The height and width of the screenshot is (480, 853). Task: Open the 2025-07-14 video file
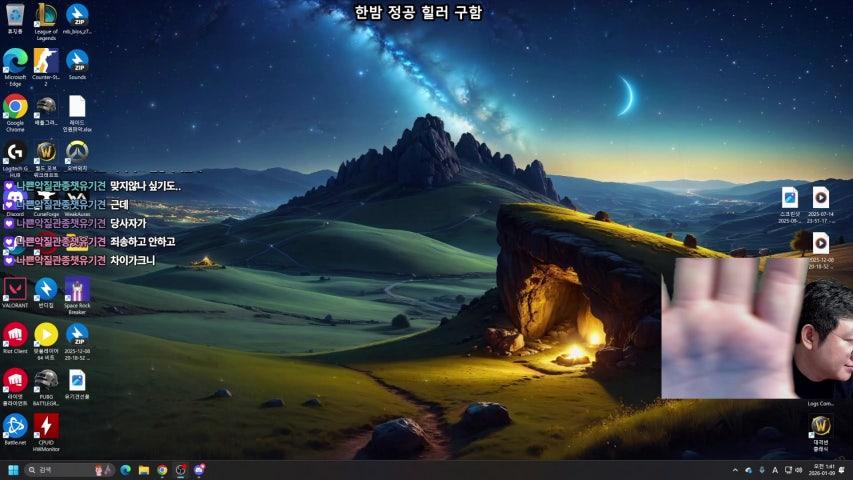coord(821,205)
